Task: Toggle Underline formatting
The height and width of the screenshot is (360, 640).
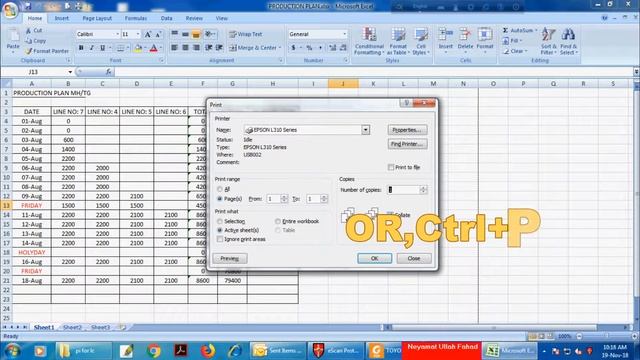Action: pyautogui.click(x=102, y=48)
